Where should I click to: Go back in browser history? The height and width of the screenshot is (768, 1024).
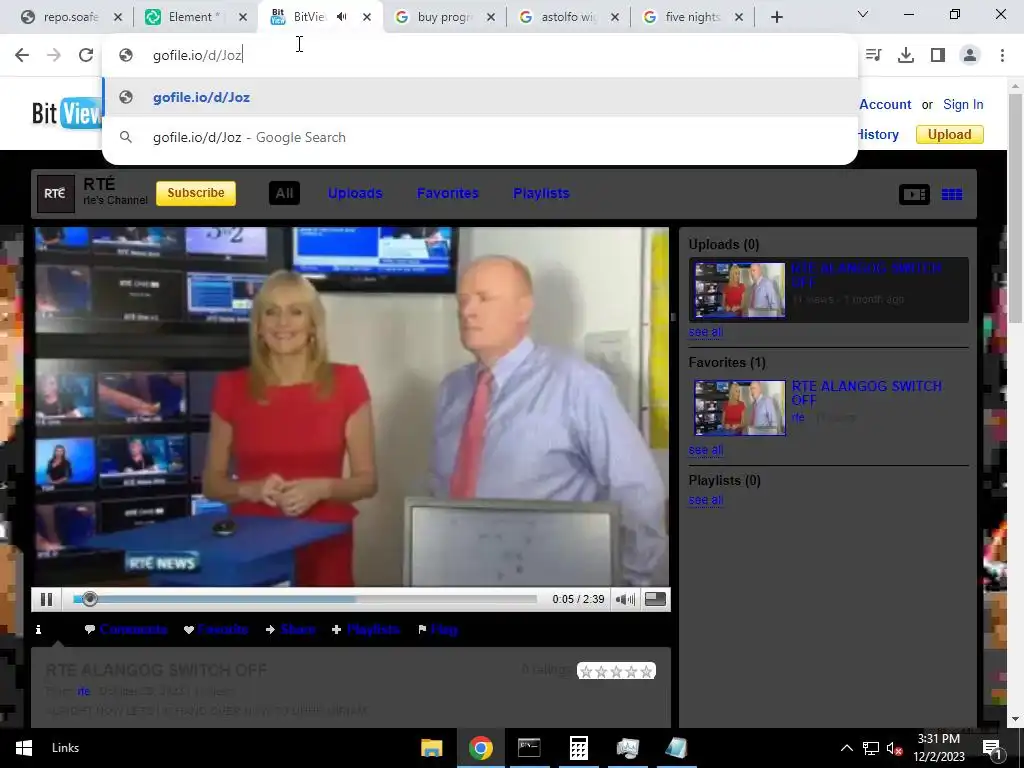pos(22,55)
